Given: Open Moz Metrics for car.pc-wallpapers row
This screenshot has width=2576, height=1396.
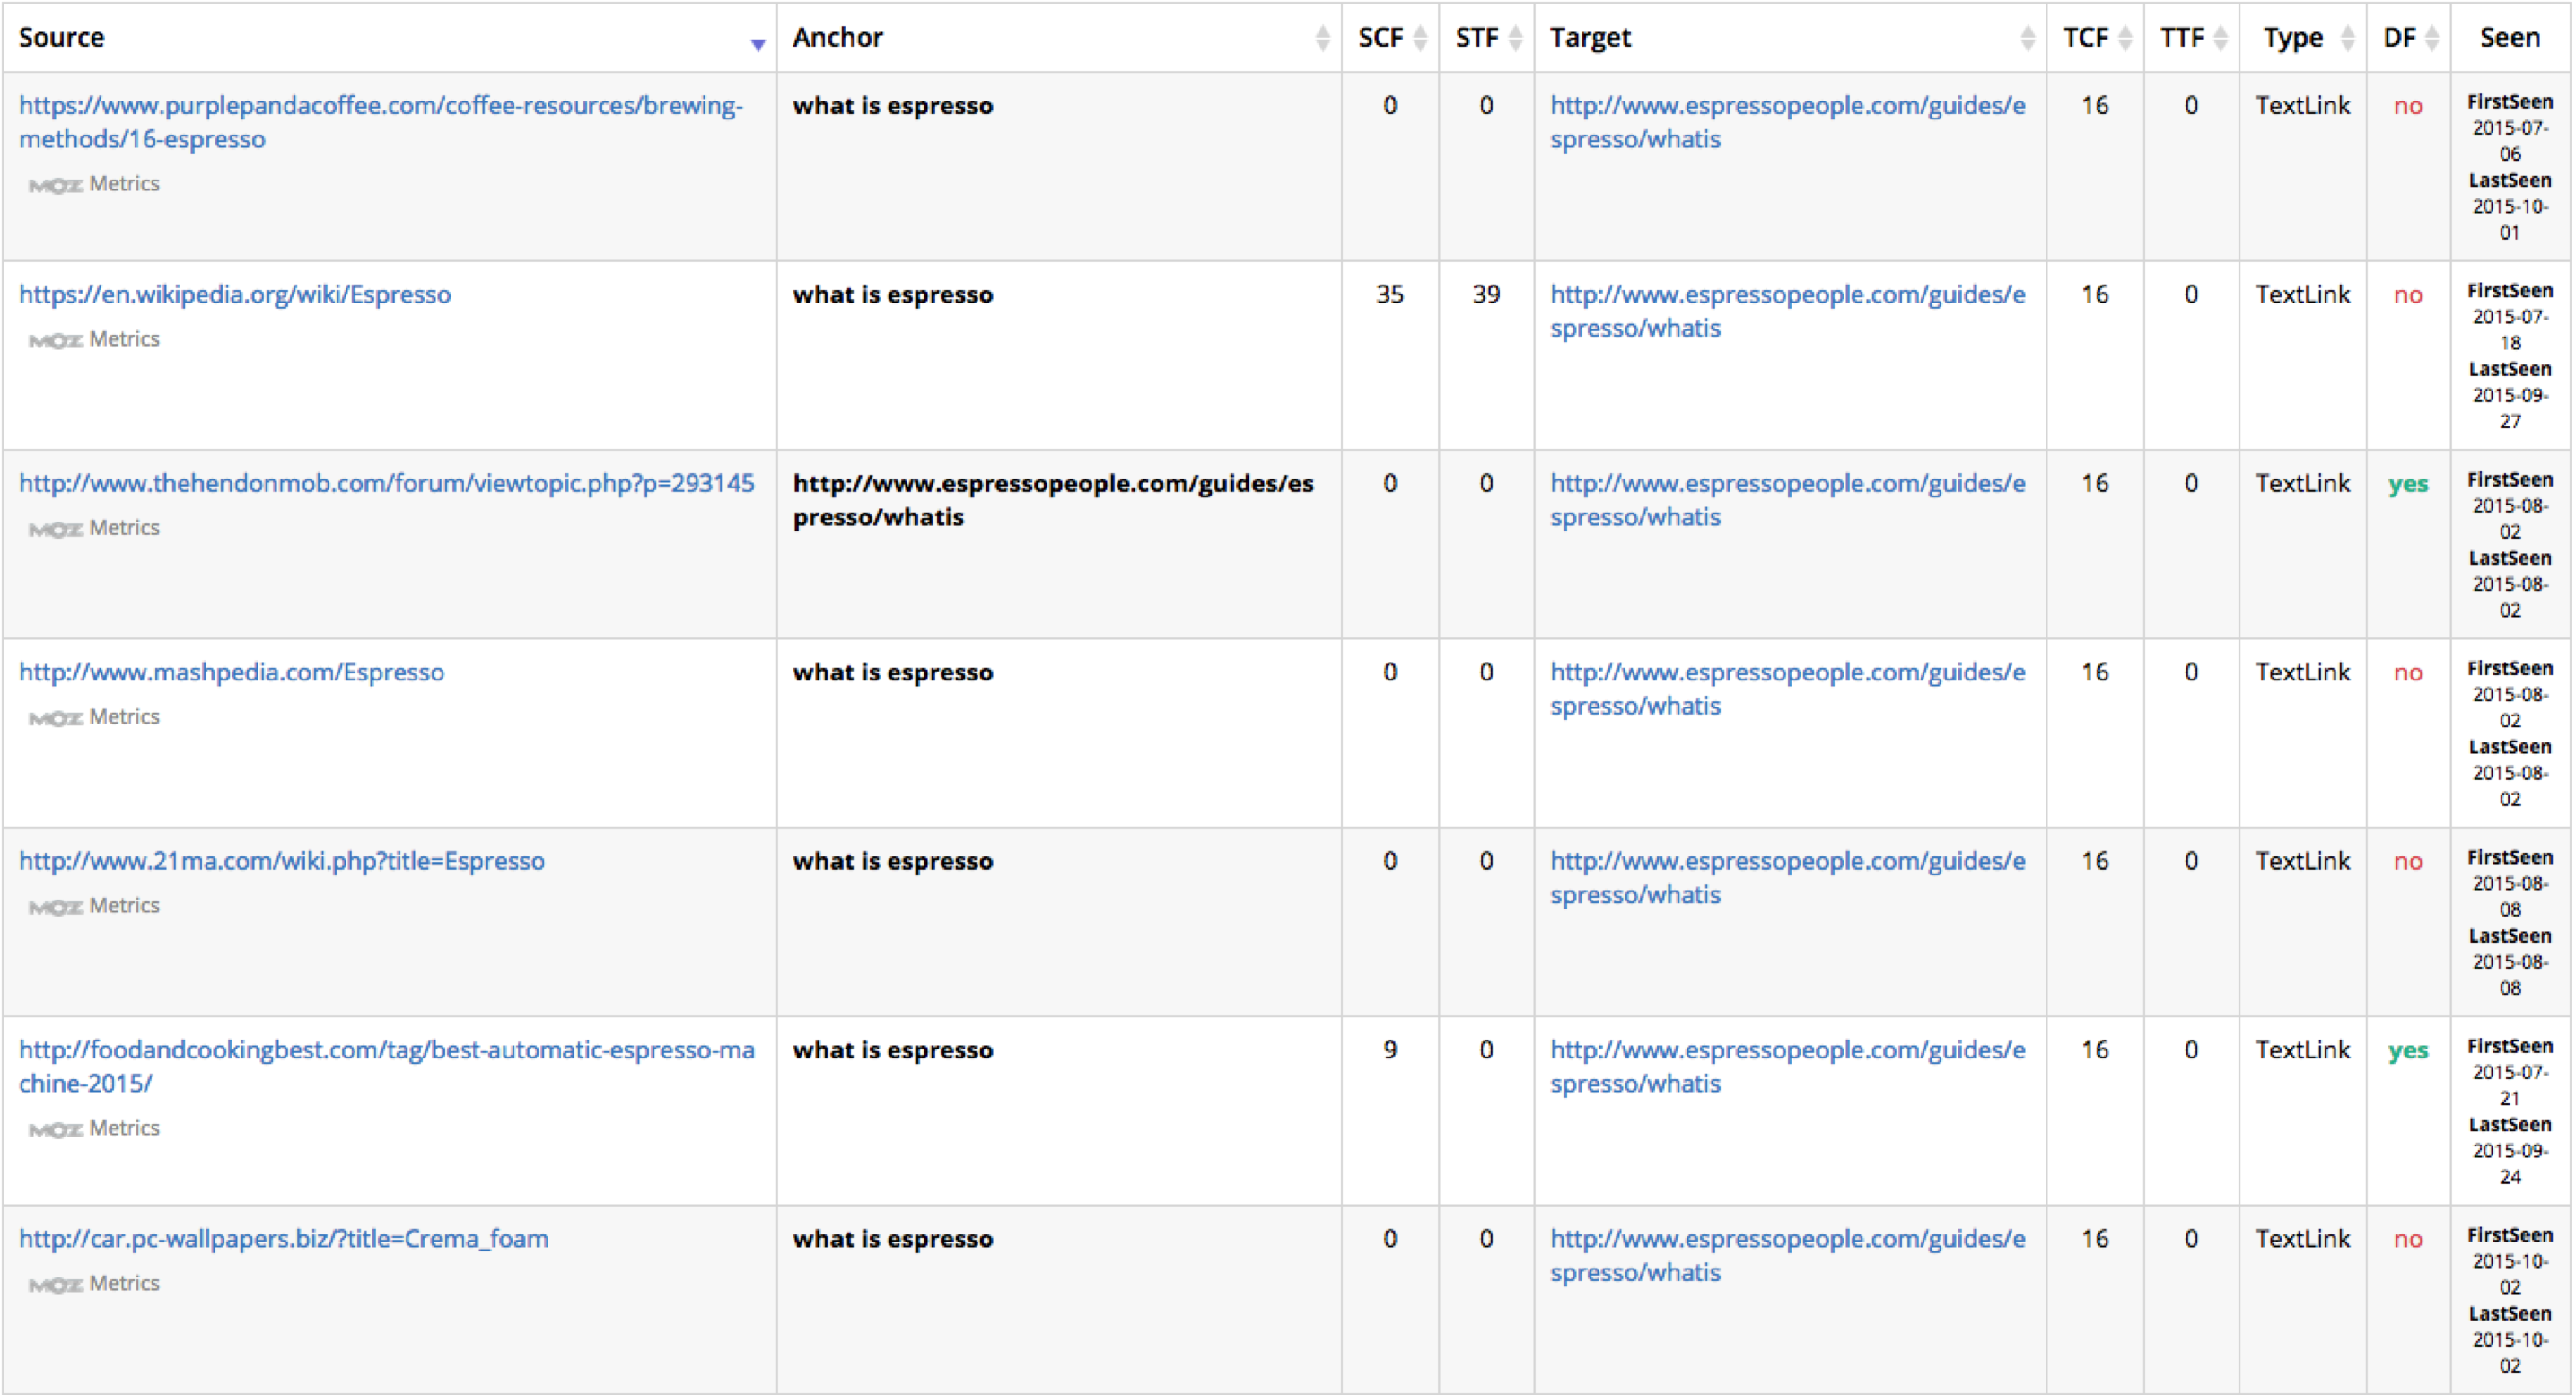Looking at the screenshot, I should (x=94, y=1283).
